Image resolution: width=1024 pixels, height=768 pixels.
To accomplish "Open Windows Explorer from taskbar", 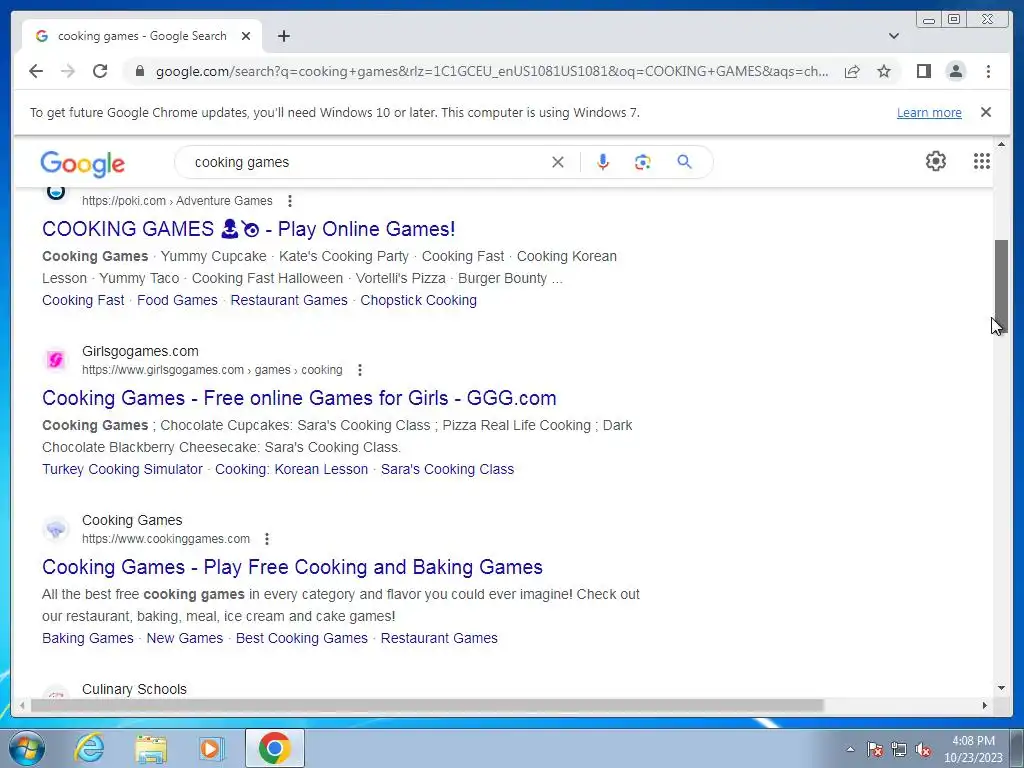I will click(x=151, y=748).
